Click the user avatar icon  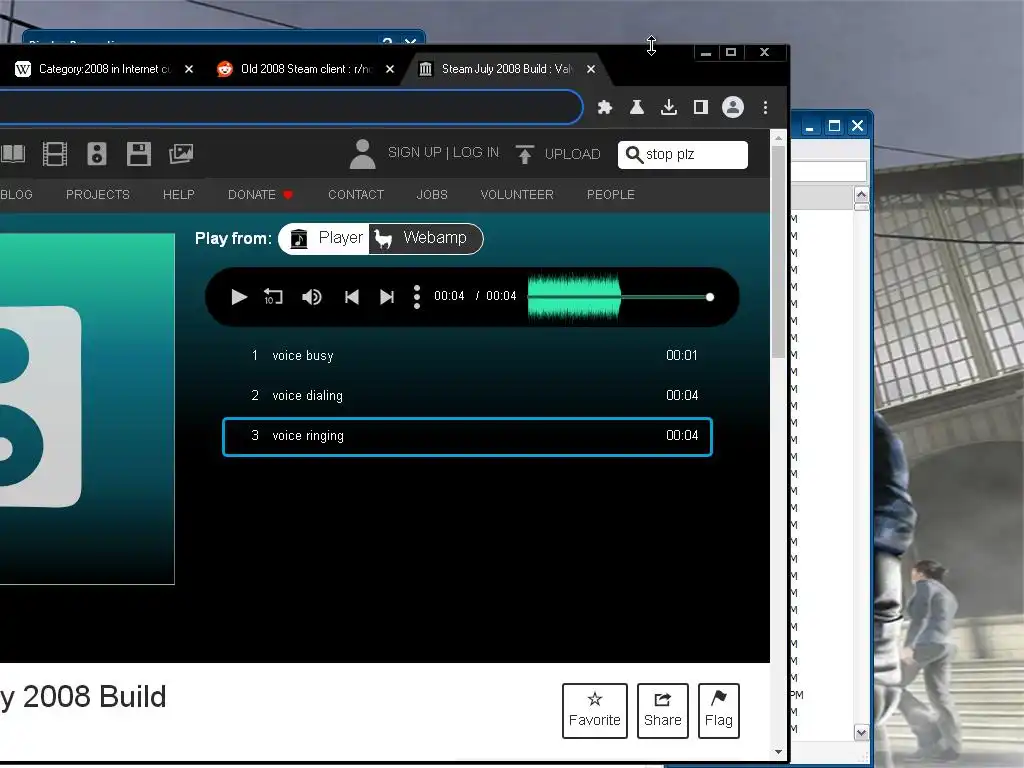[x=362, y=154]
